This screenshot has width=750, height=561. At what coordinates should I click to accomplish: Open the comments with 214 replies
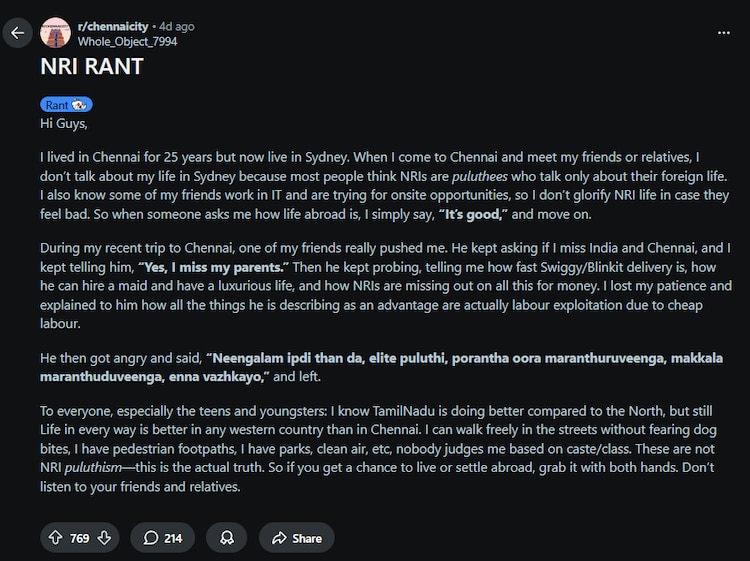point(163,538)
